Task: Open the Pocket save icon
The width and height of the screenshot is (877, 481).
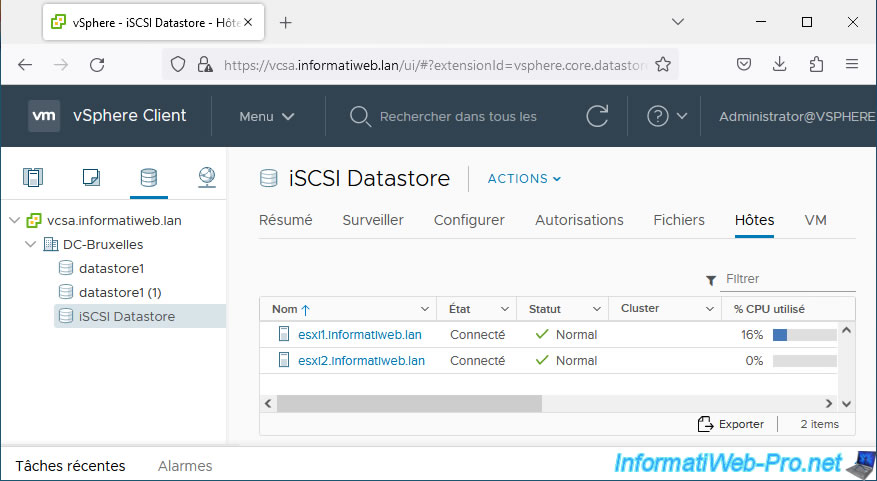Action: [743, 64]
